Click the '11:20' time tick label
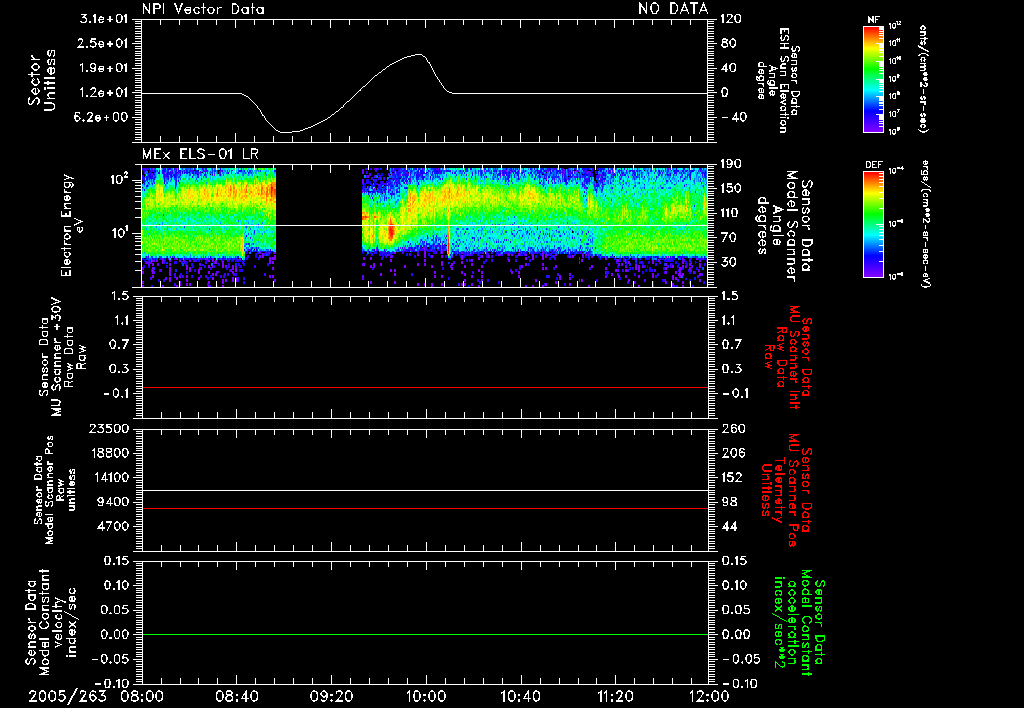Image resolution: width=1024 pixels, height=708 pixels. (615, 696)
